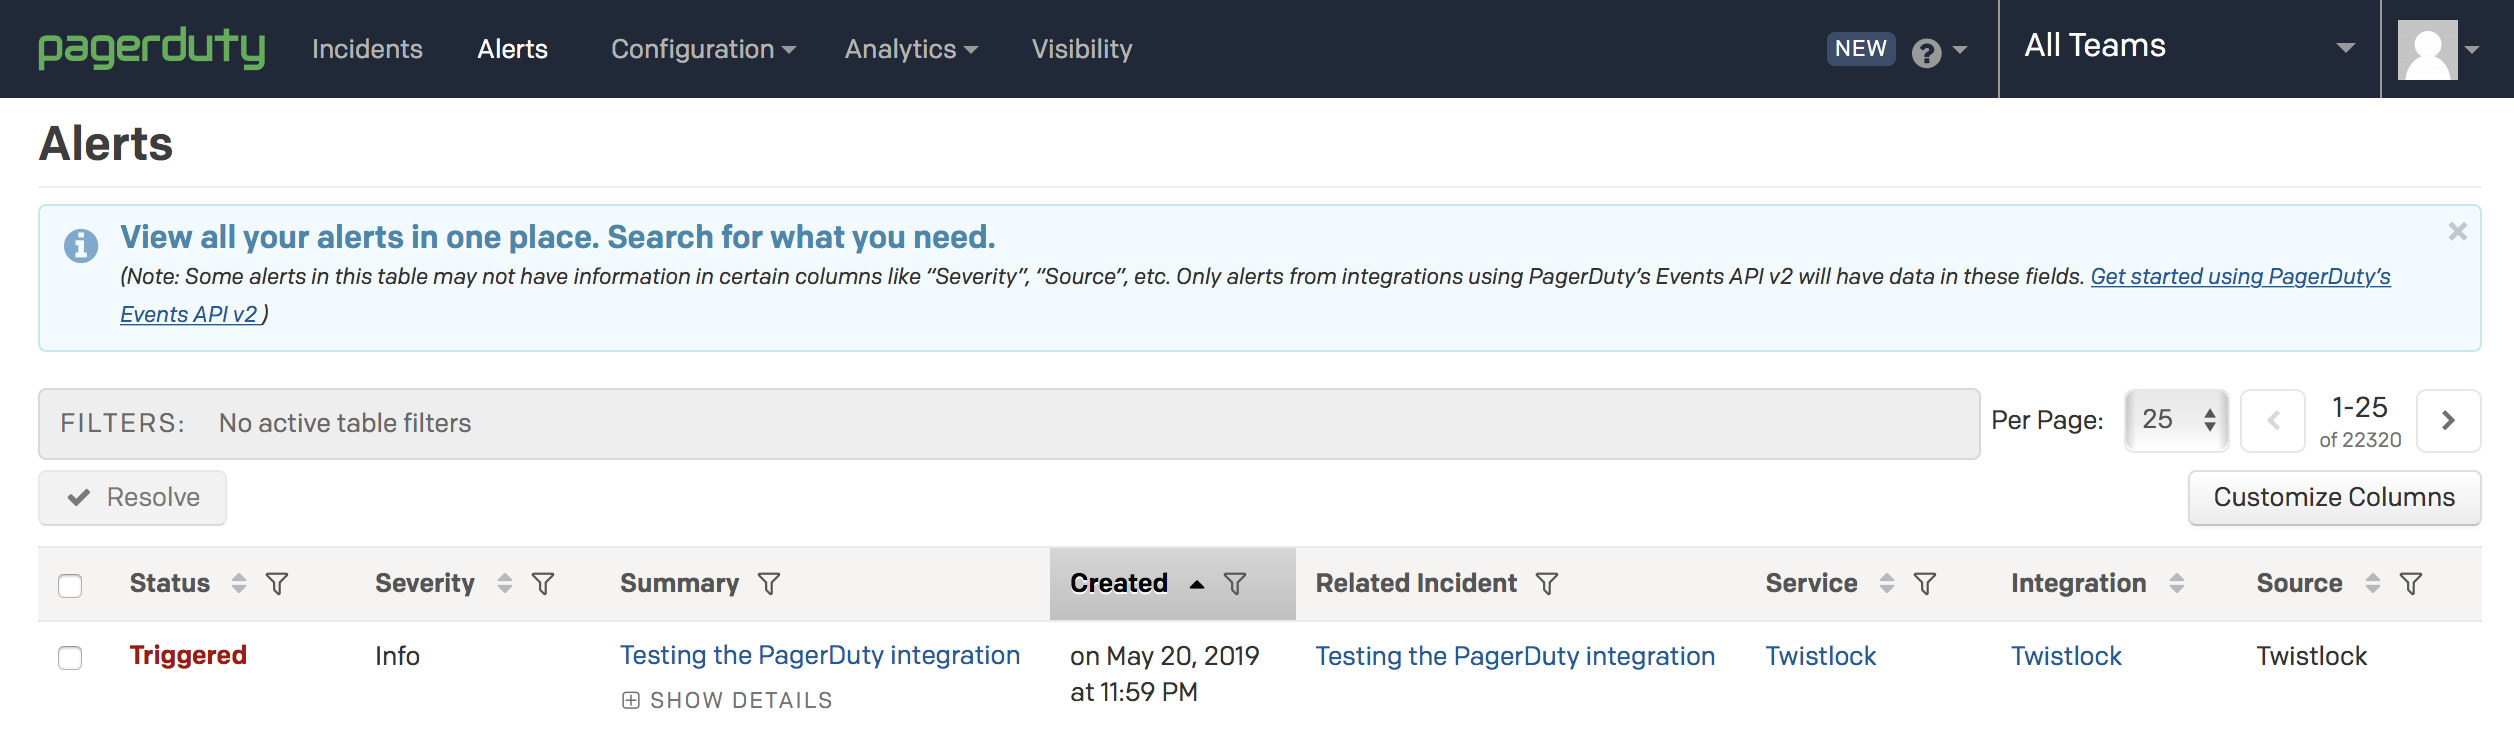The image size is (2514, 732).
Task: Filter Related Incident with funnel icon
Action: click(1547, 584)
